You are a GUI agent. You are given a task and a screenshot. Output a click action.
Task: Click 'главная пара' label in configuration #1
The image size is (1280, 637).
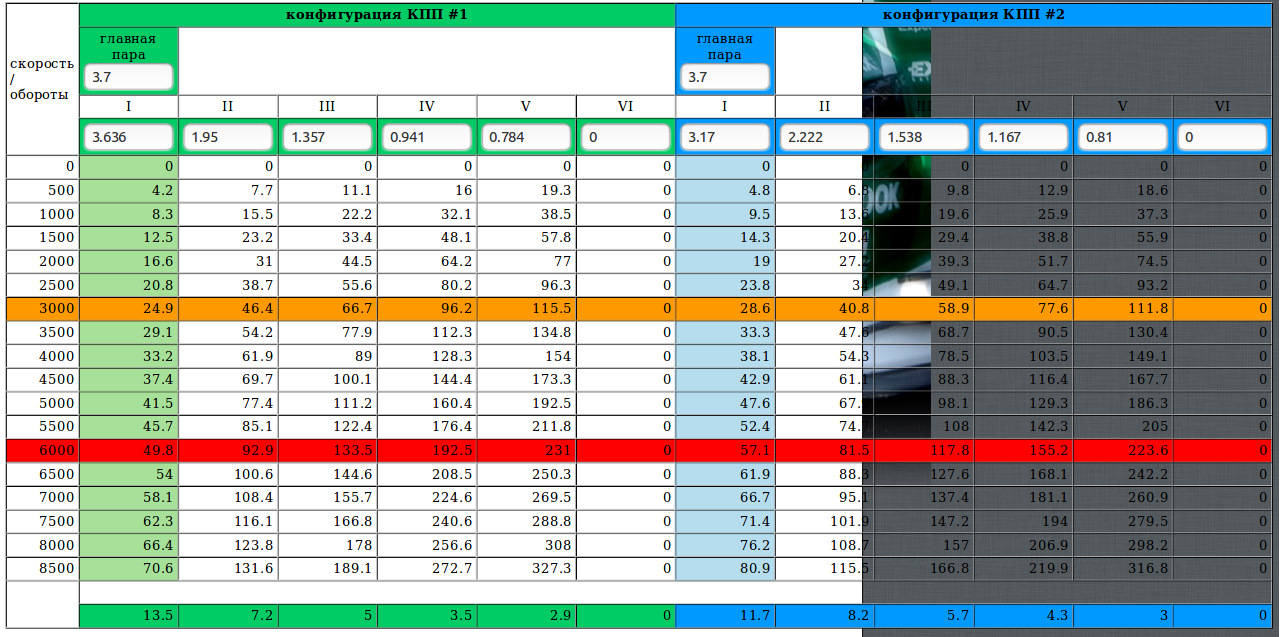click(129, 47)
